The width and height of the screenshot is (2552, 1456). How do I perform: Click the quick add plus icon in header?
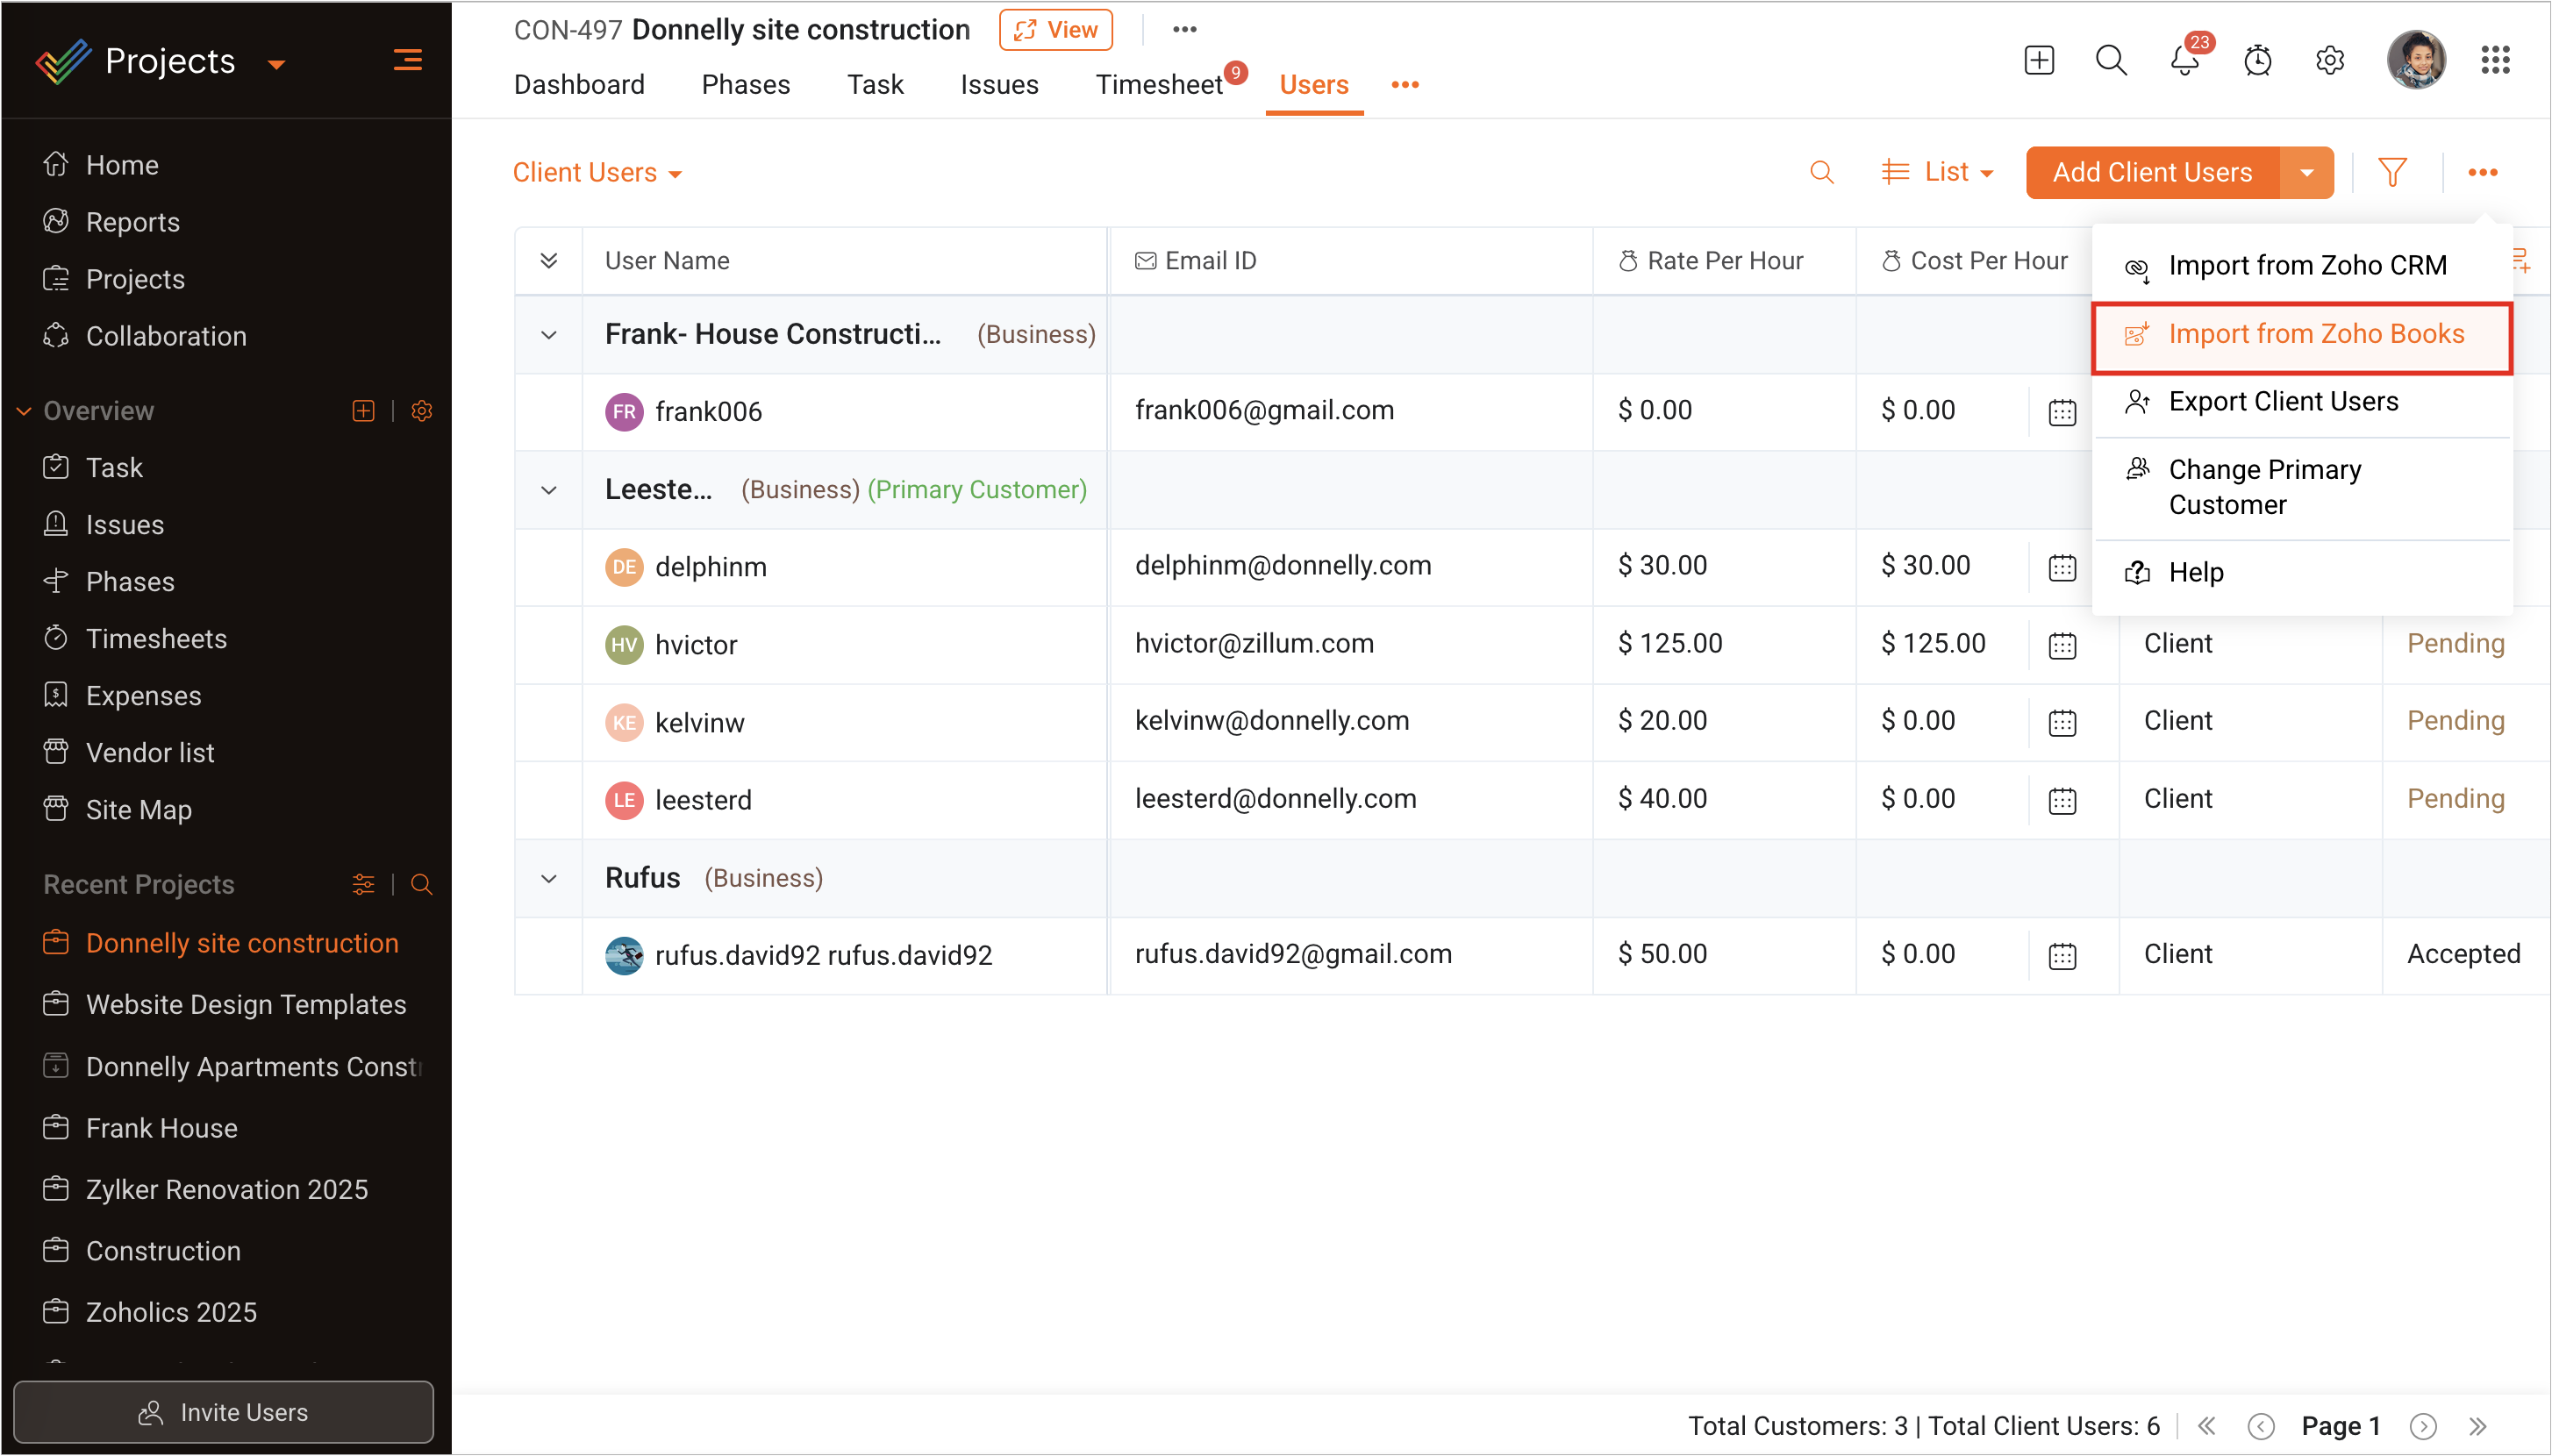[2039, 61]
